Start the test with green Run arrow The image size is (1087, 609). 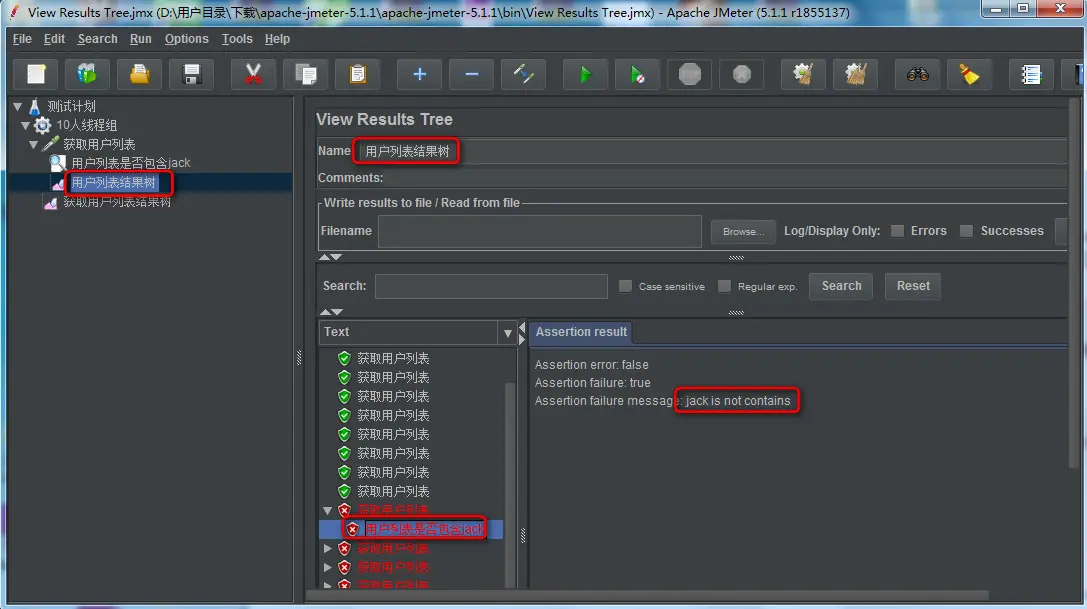tap(585, 74)
